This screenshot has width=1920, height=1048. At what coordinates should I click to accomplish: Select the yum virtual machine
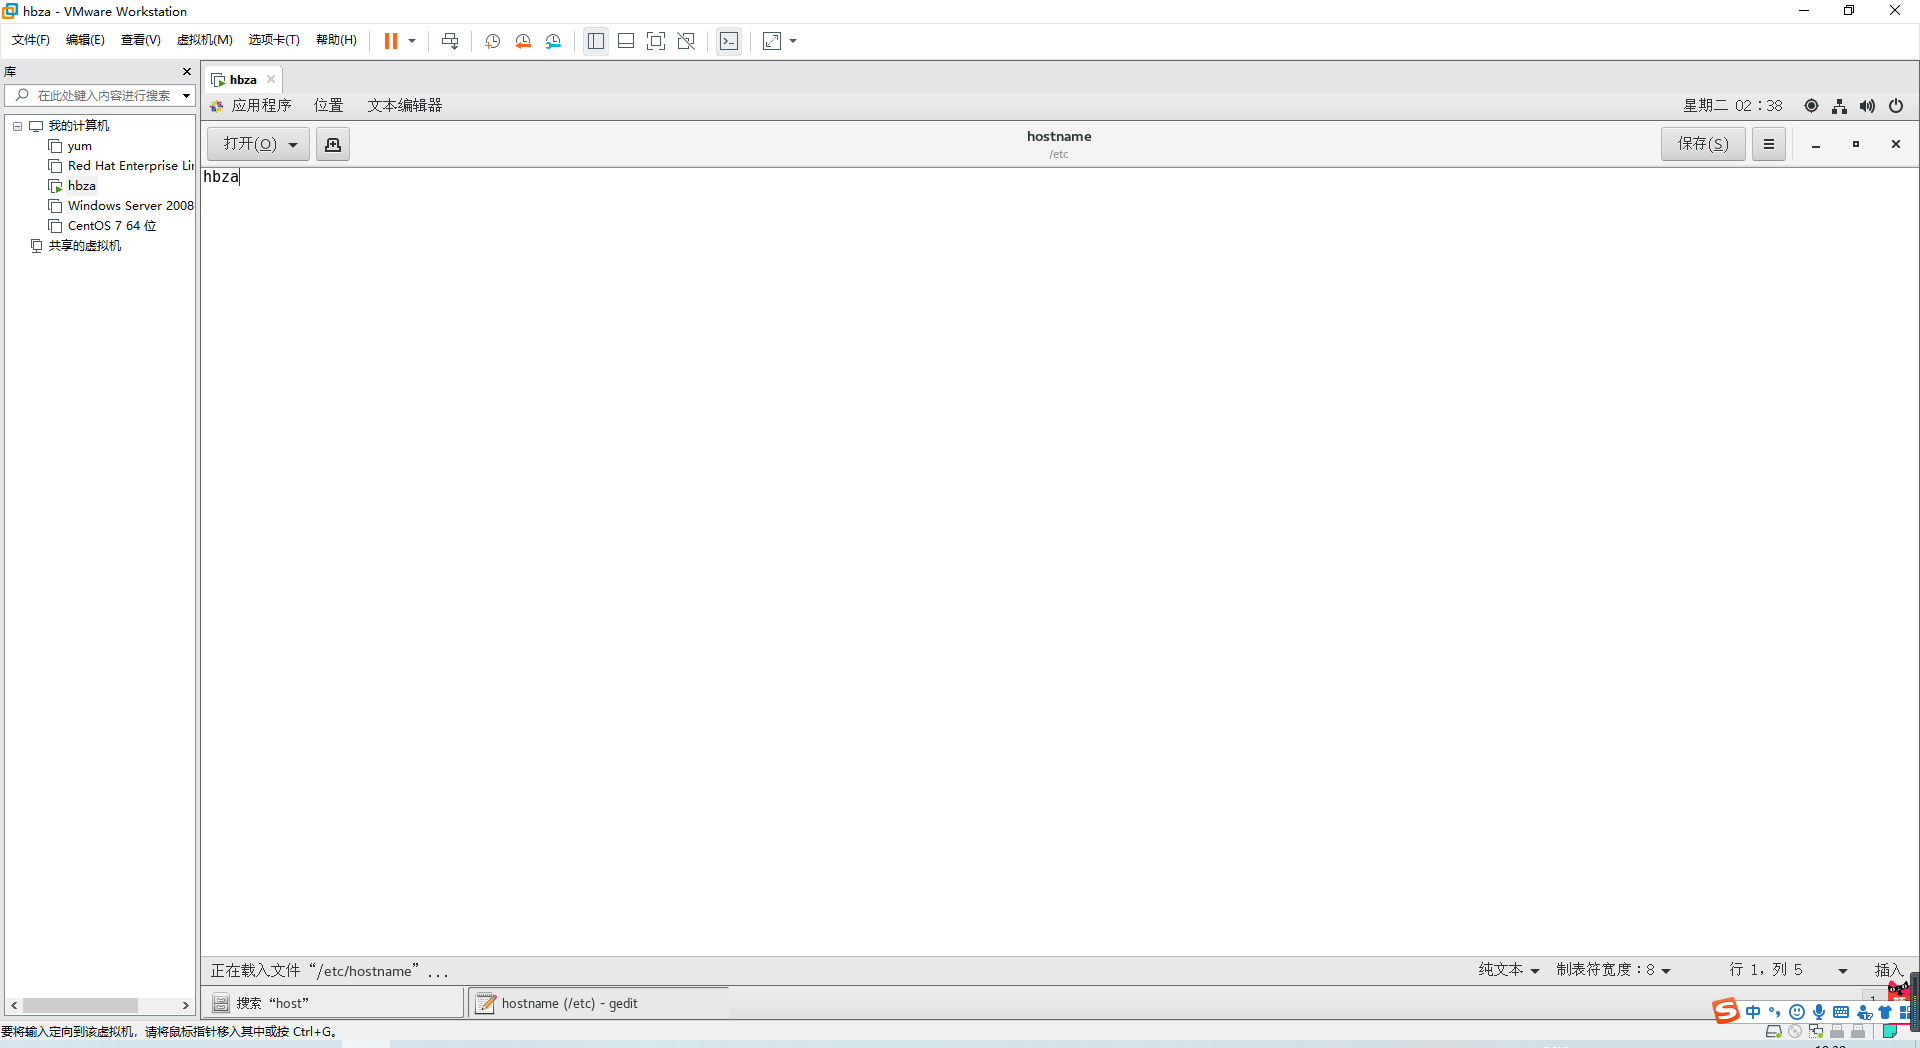[x=80, y=146]
